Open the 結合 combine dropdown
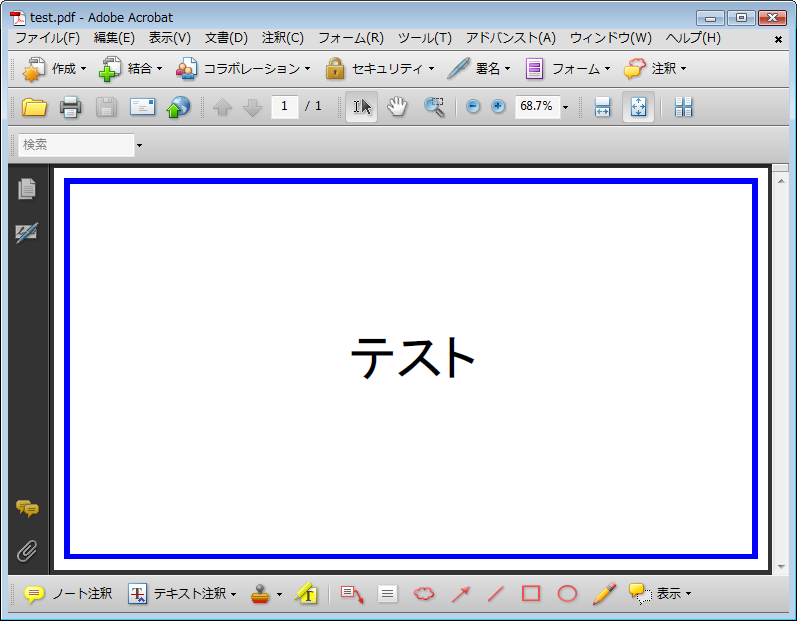The height and width of the screenshot is (621, 797). click(131, 69)
